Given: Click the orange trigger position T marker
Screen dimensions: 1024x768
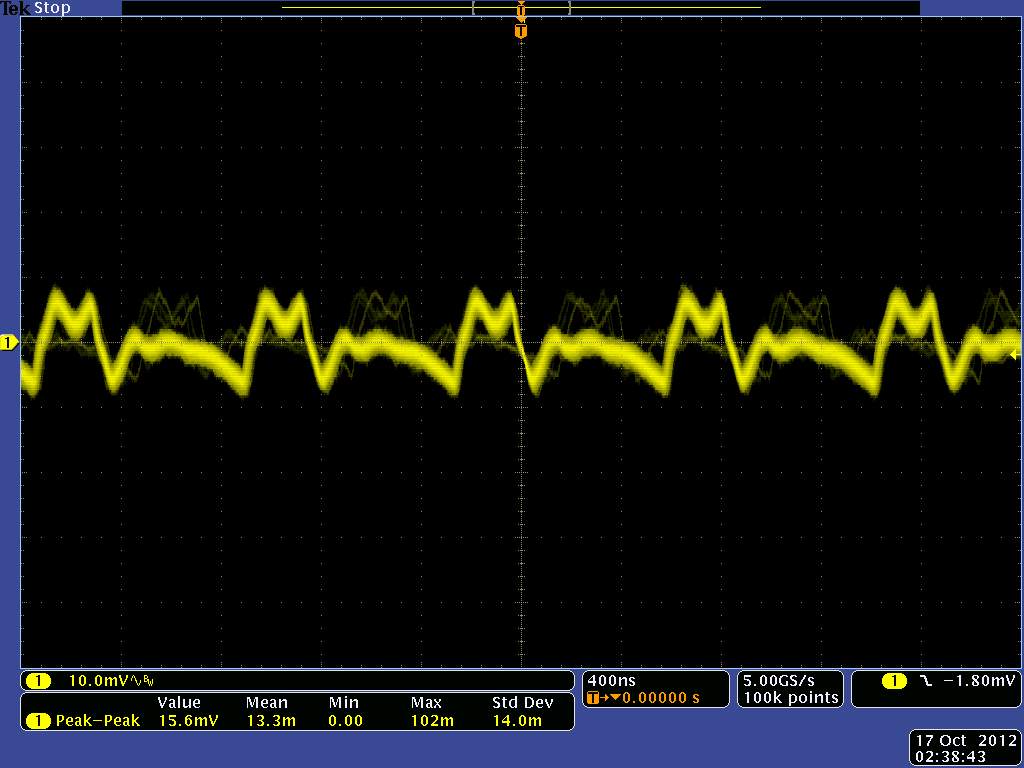Looking at the screenshot, I should click(520, 31).
